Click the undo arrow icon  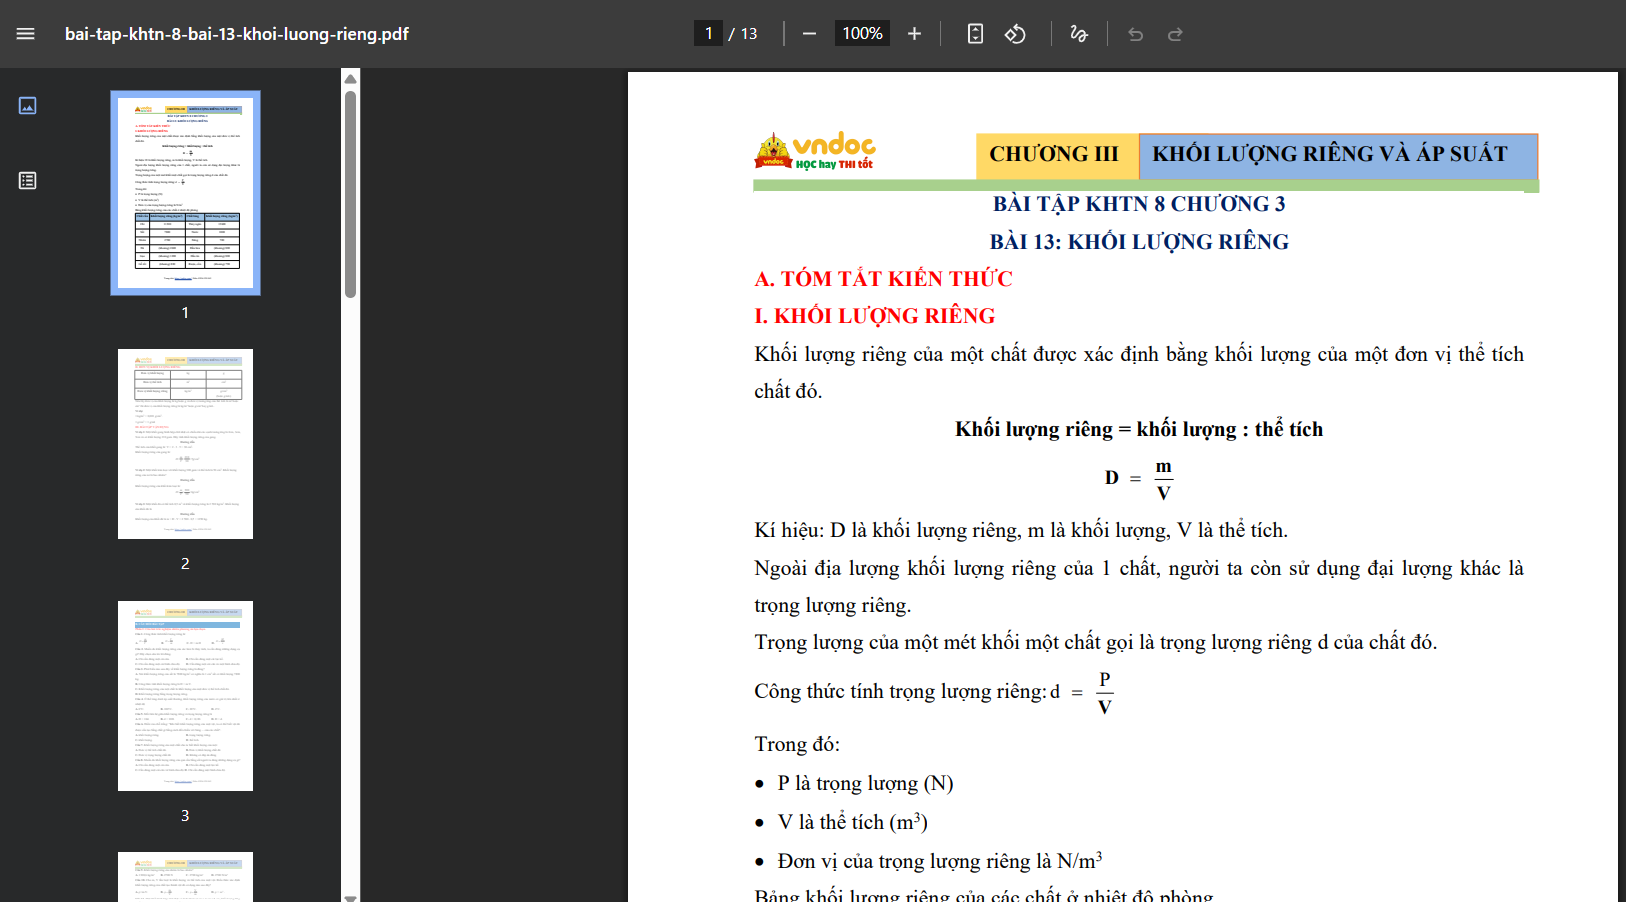(x=1135, y=34)
